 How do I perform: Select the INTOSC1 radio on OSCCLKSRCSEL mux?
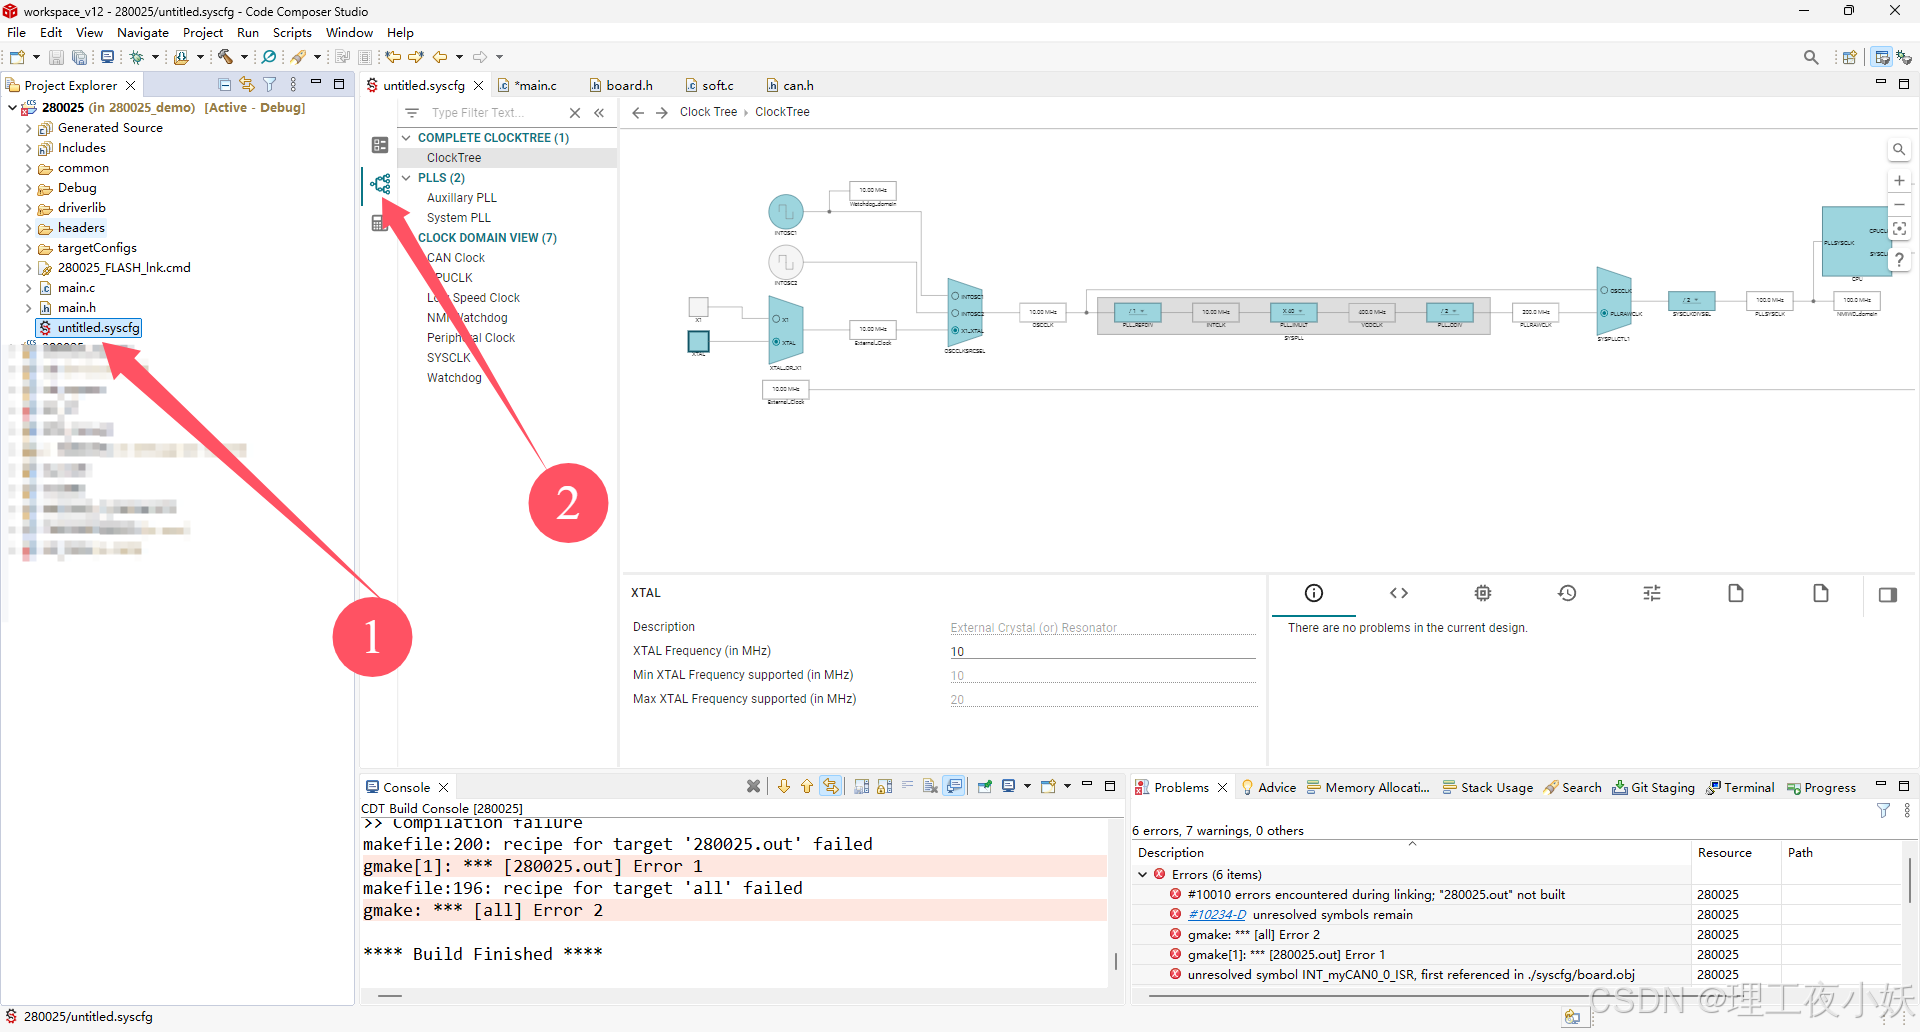coord(955,296)
